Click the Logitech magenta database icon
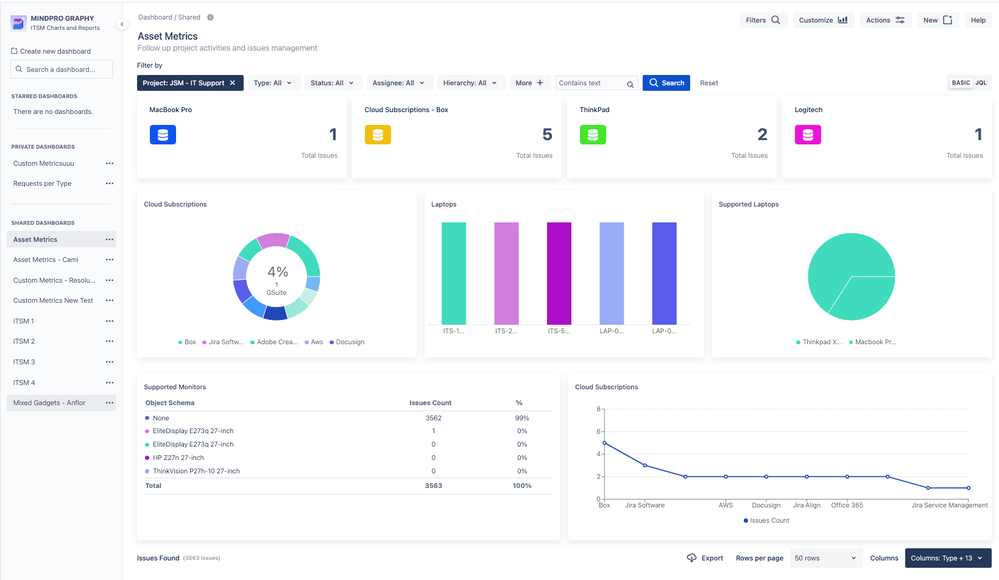999x580 pixels. (808, 134)
